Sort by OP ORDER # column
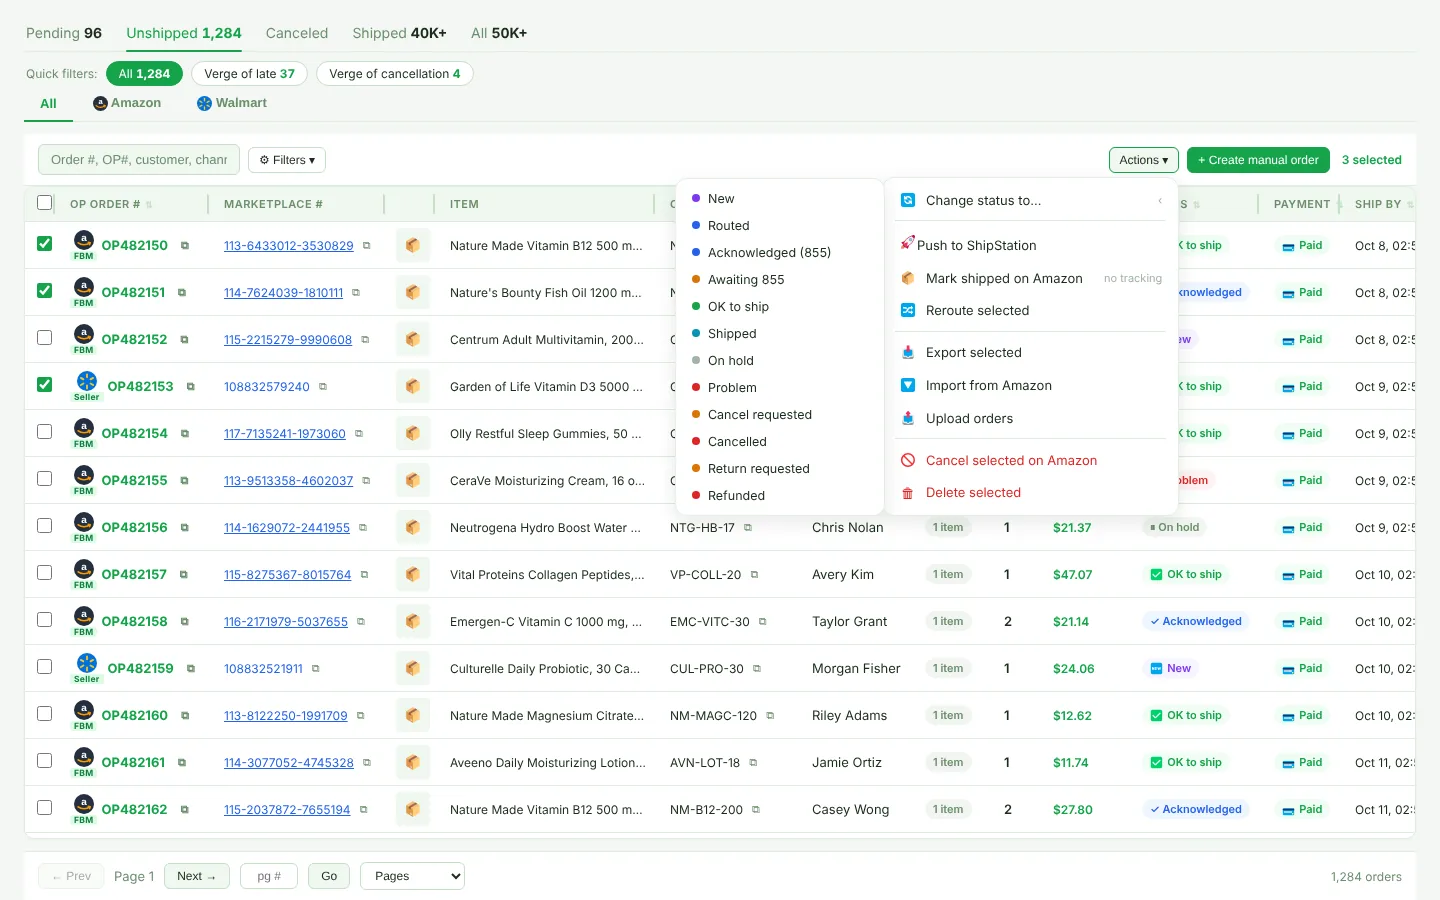The image size is (1440, 900). coord(111,204)
